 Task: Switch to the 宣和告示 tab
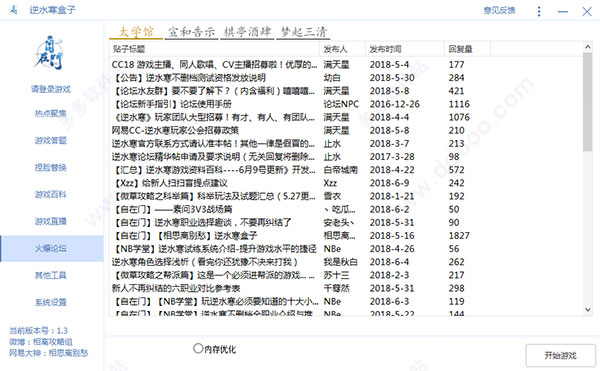click(x=191, y=32)
